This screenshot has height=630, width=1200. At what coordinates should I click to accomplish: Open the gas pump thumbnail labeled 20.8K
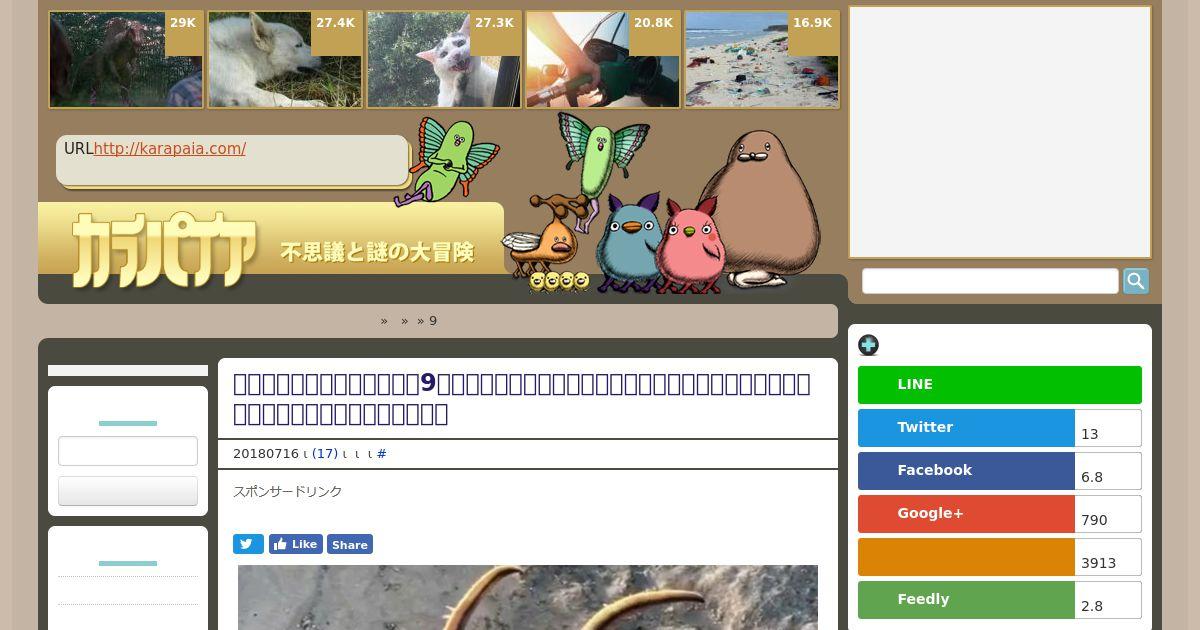[603, 59]
